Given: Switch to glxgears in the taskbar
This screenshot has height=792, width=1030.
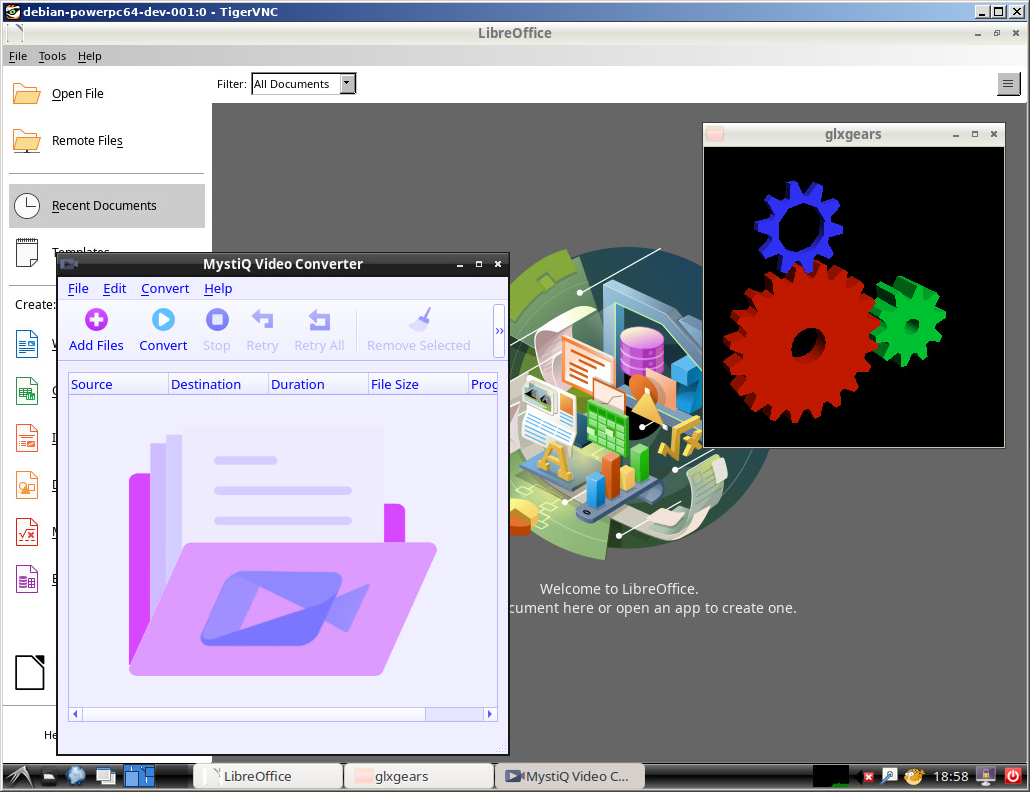Looking at the screenshot, I should [418, 776].
